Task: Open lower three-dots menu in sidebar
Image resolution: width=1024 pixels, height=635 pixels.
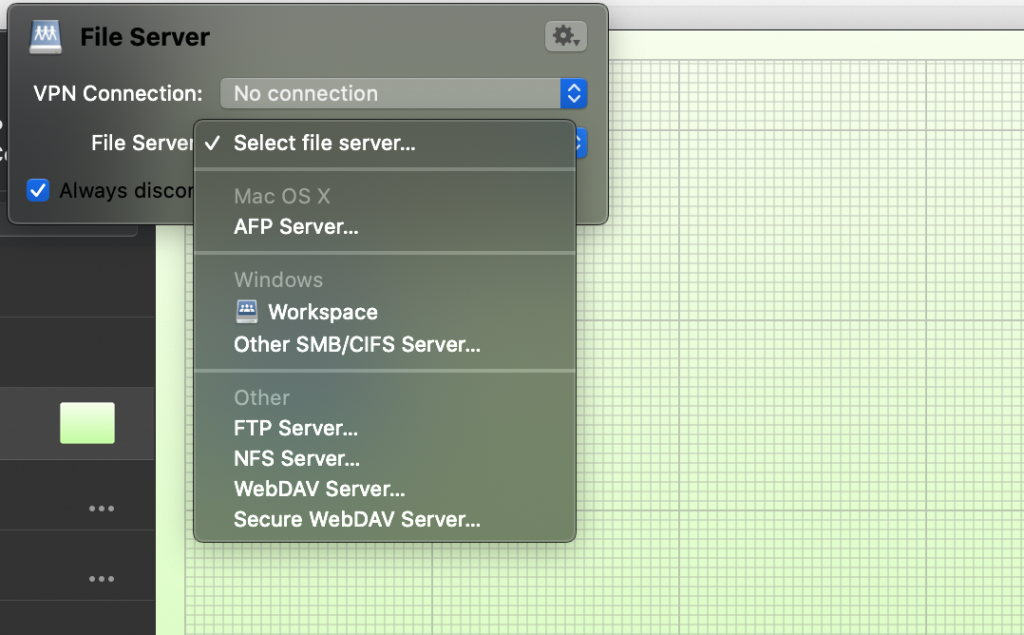Action: point(101,579)
